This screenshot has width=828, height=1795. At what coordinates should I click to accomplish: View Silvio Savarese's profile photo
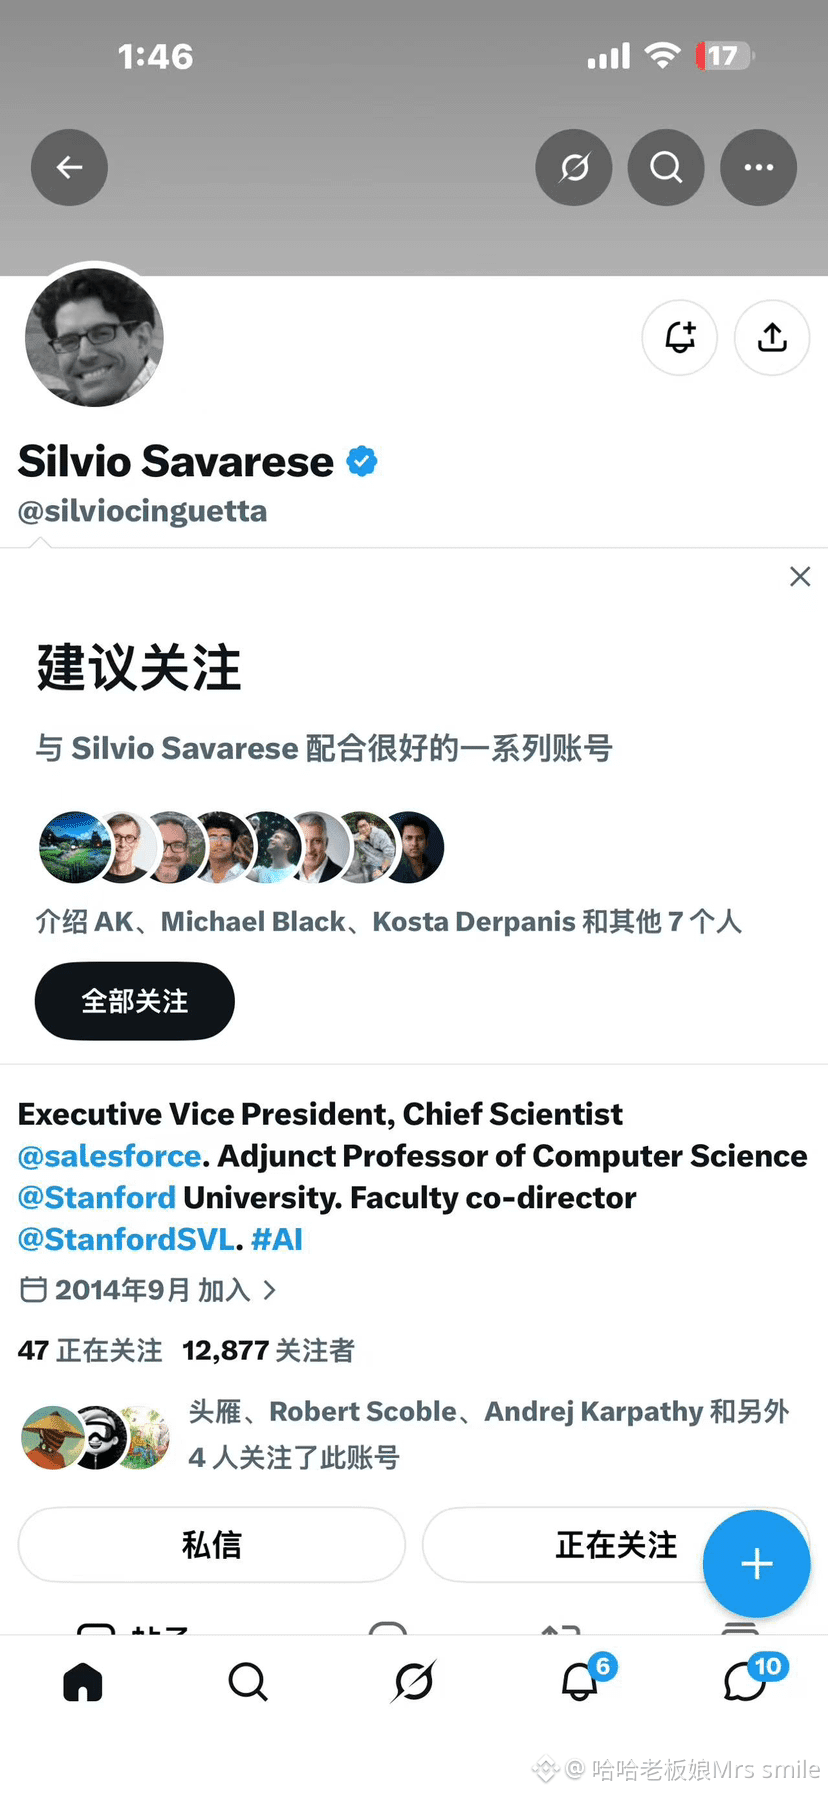[95, 337]
